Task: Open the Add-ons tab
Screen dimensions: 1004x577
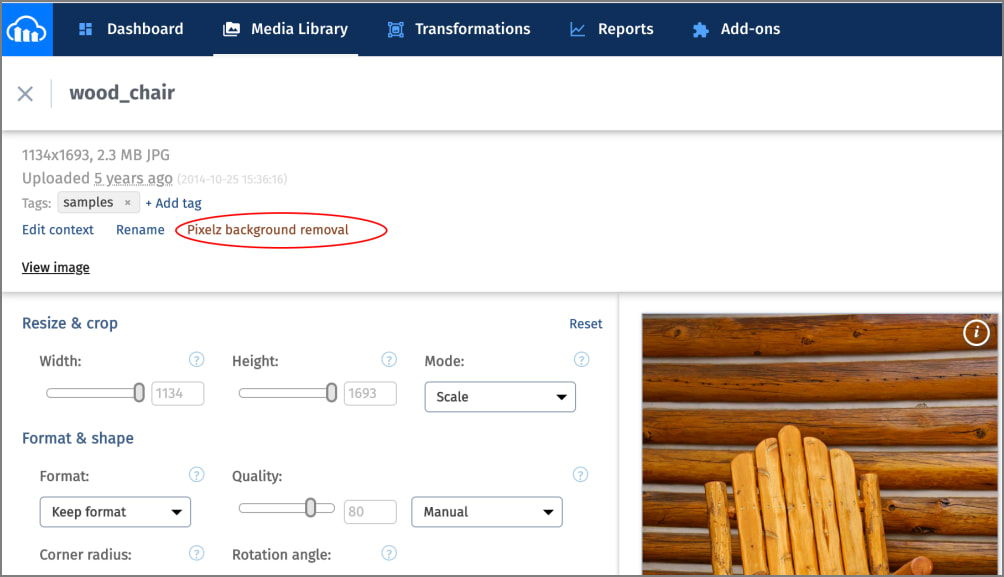Action: 736,29
